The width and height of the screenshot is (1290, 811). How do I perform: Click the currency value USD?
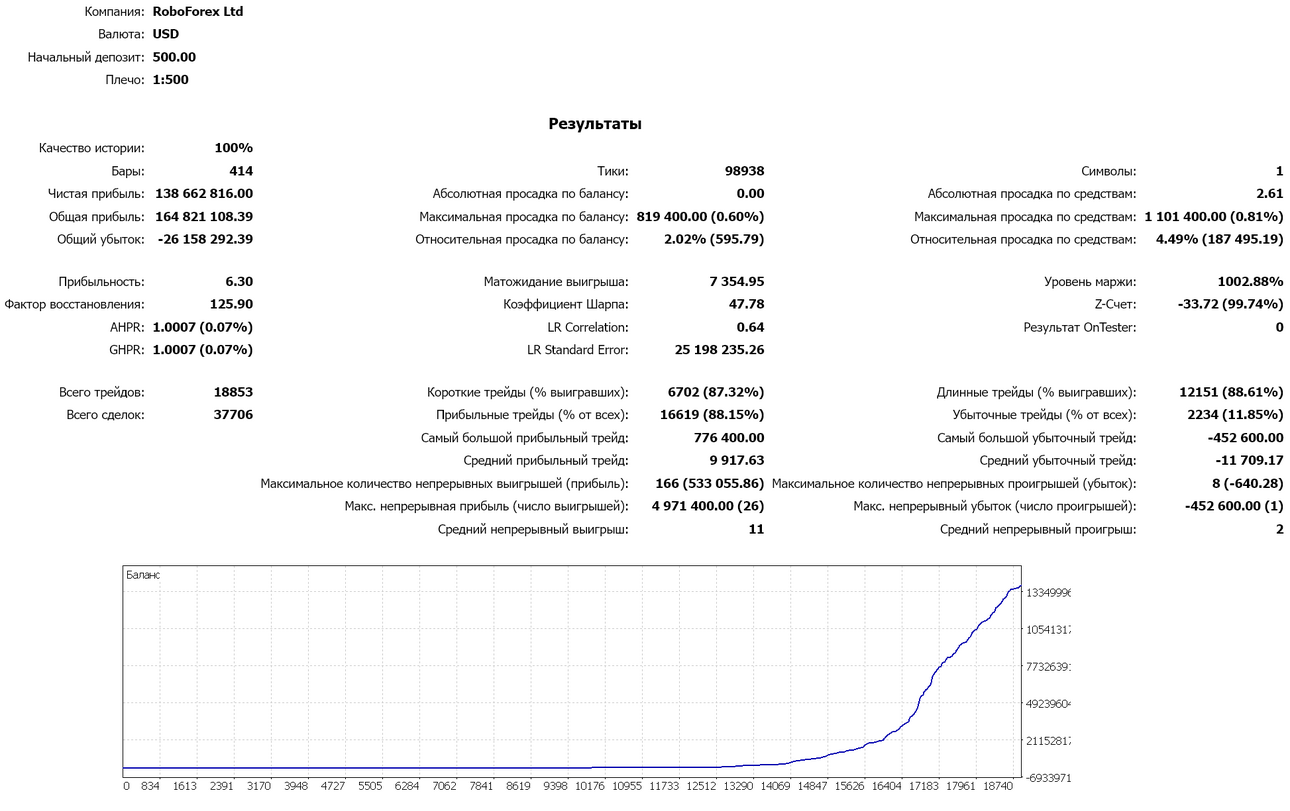point(166,34)
